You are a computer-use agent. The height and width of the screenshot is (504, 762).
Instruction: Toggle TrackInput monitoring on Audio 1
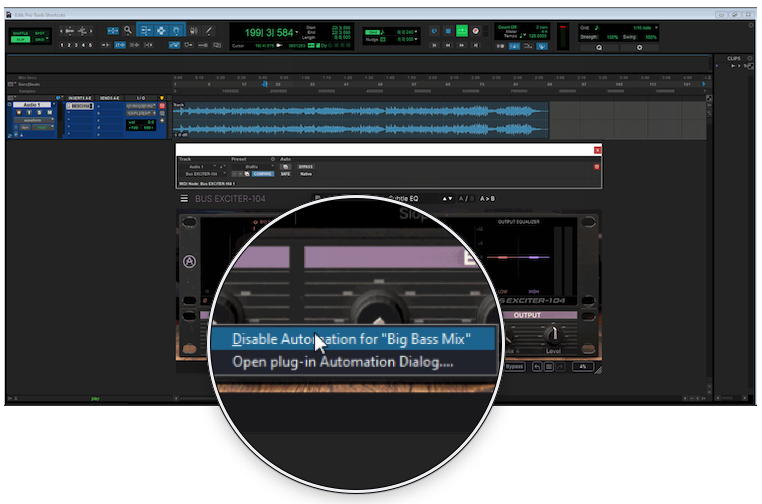[29, 113]
